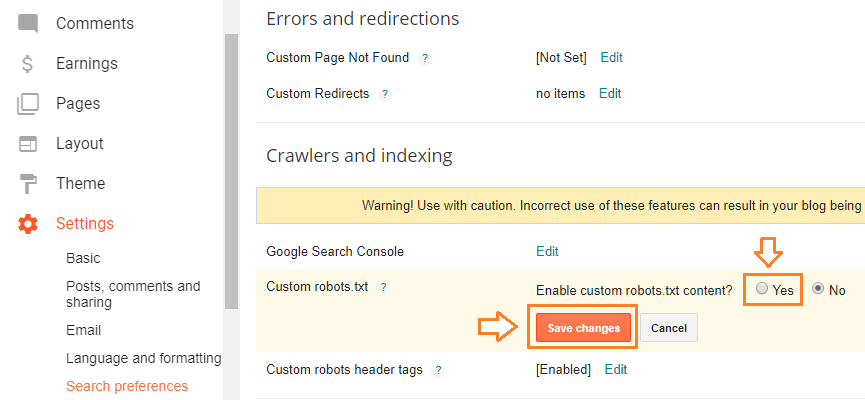The width and height of the screenshot is (865, 400).
Task: Click the Layout grid icon
Action: coord(28,144)
